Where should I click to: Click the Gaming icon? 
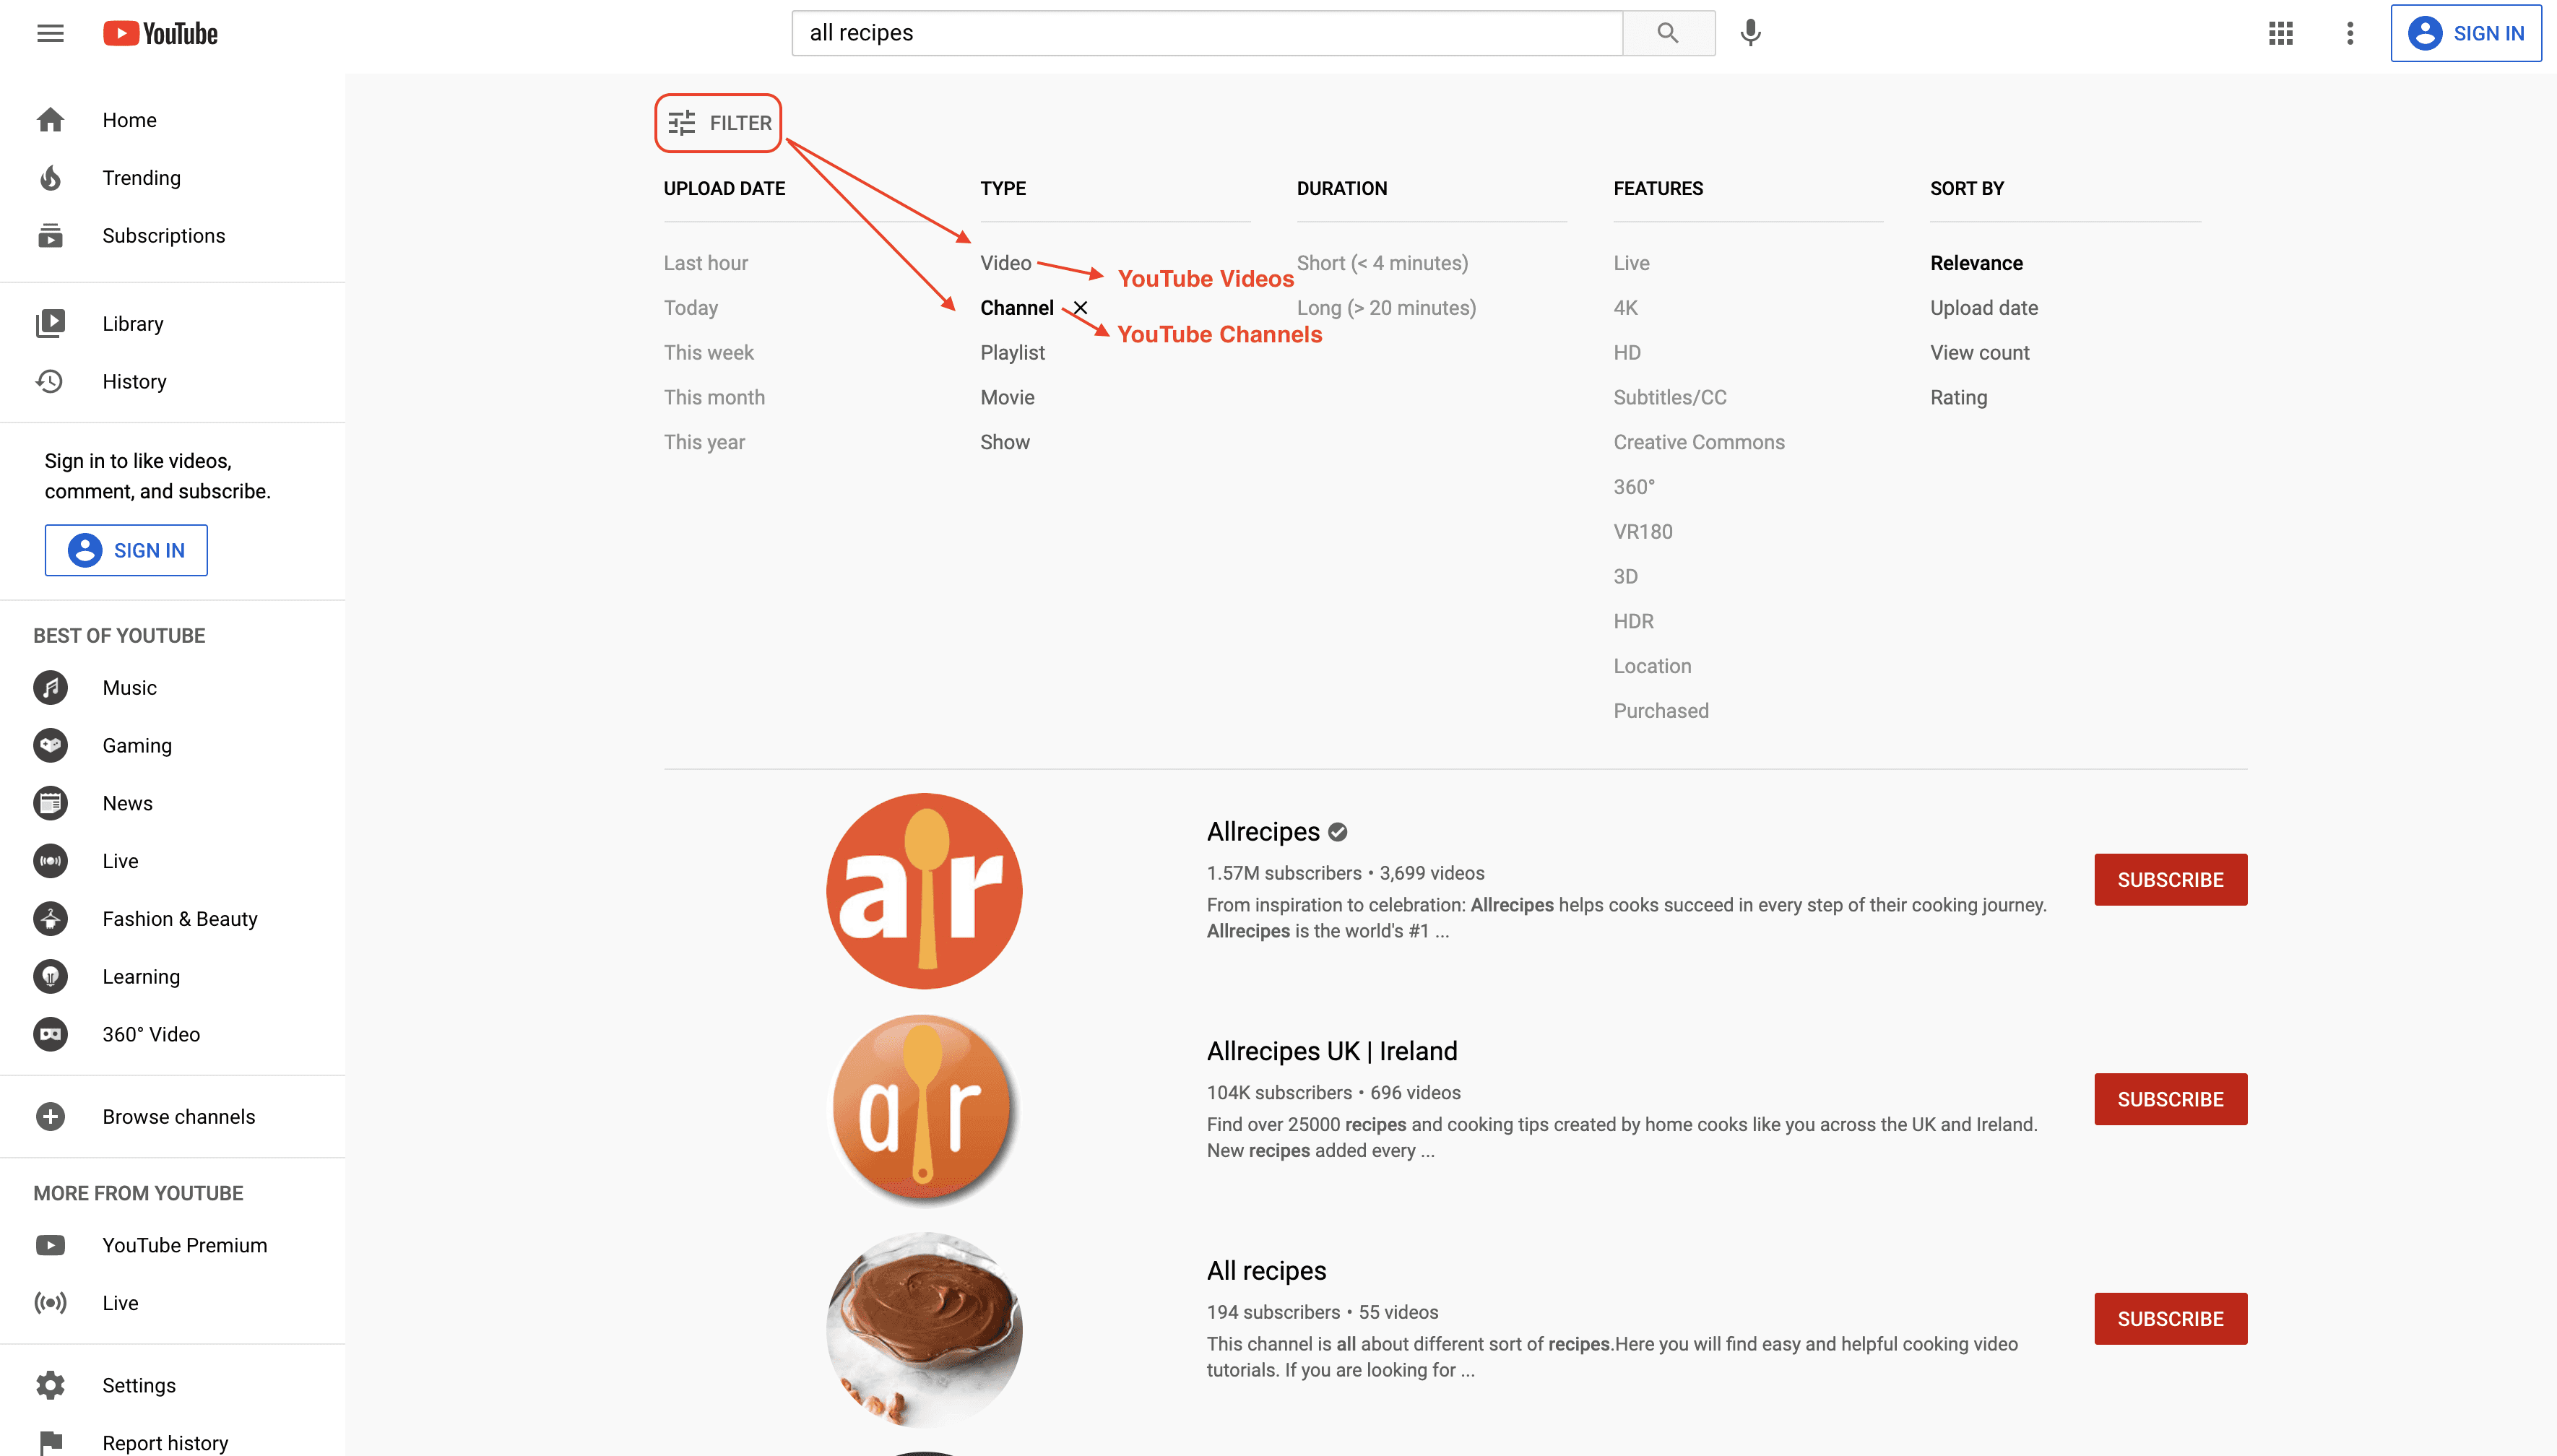(50, 746)
